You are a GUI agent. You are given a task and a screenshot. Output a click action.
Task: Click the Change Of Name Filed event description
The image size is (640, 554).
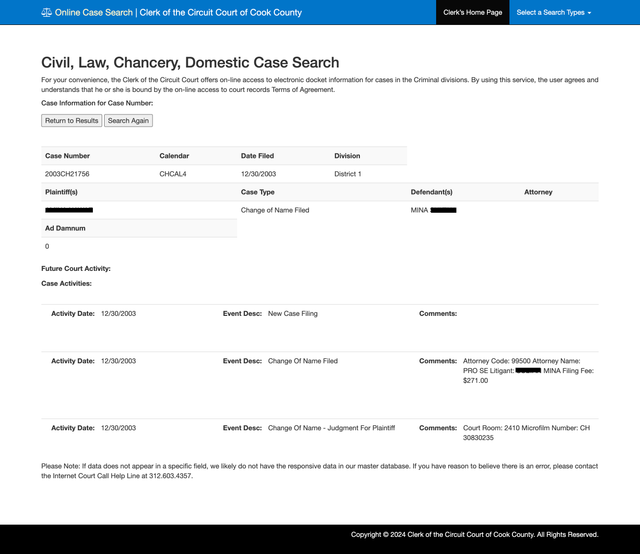(303, 361)
